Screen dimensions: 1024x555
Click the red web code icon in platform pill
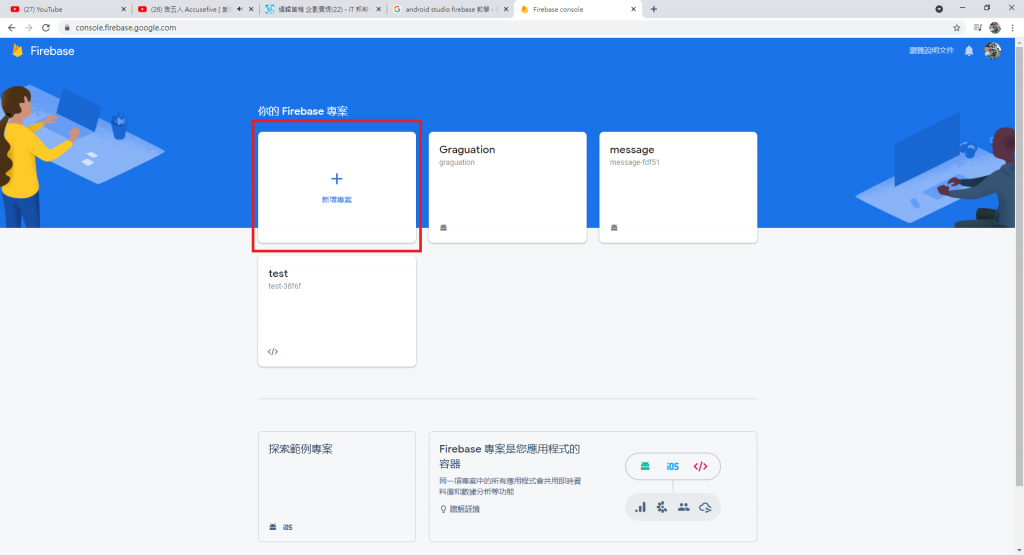tap(700, 466)
